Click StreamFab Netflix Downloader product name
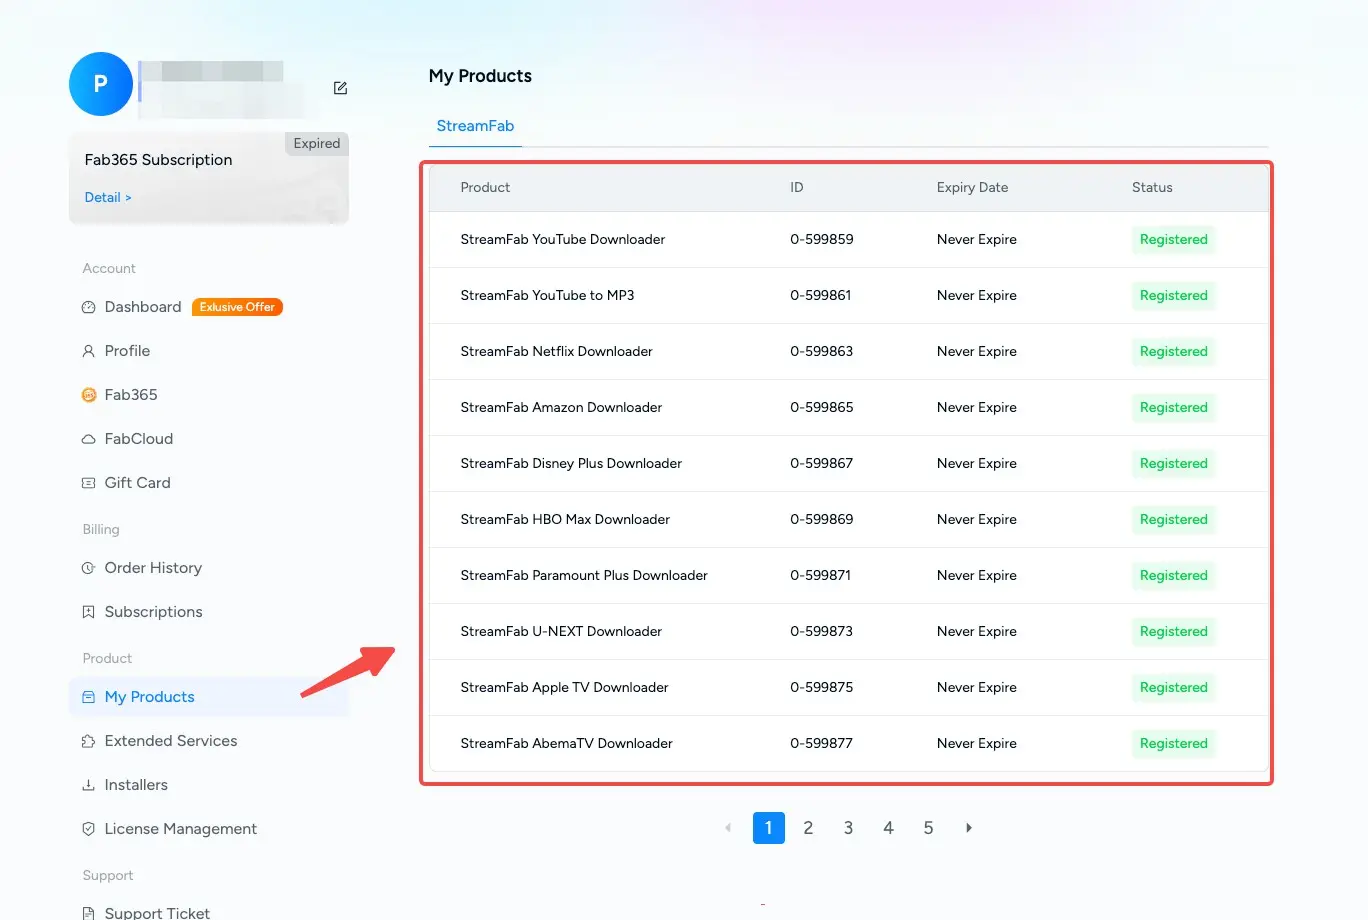 tap(557, 352)
